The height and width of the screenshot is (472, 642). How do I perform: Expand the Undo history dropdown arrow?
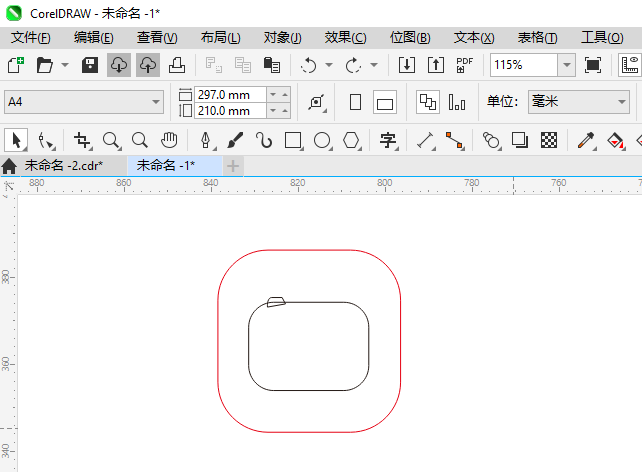pos(329,65)
